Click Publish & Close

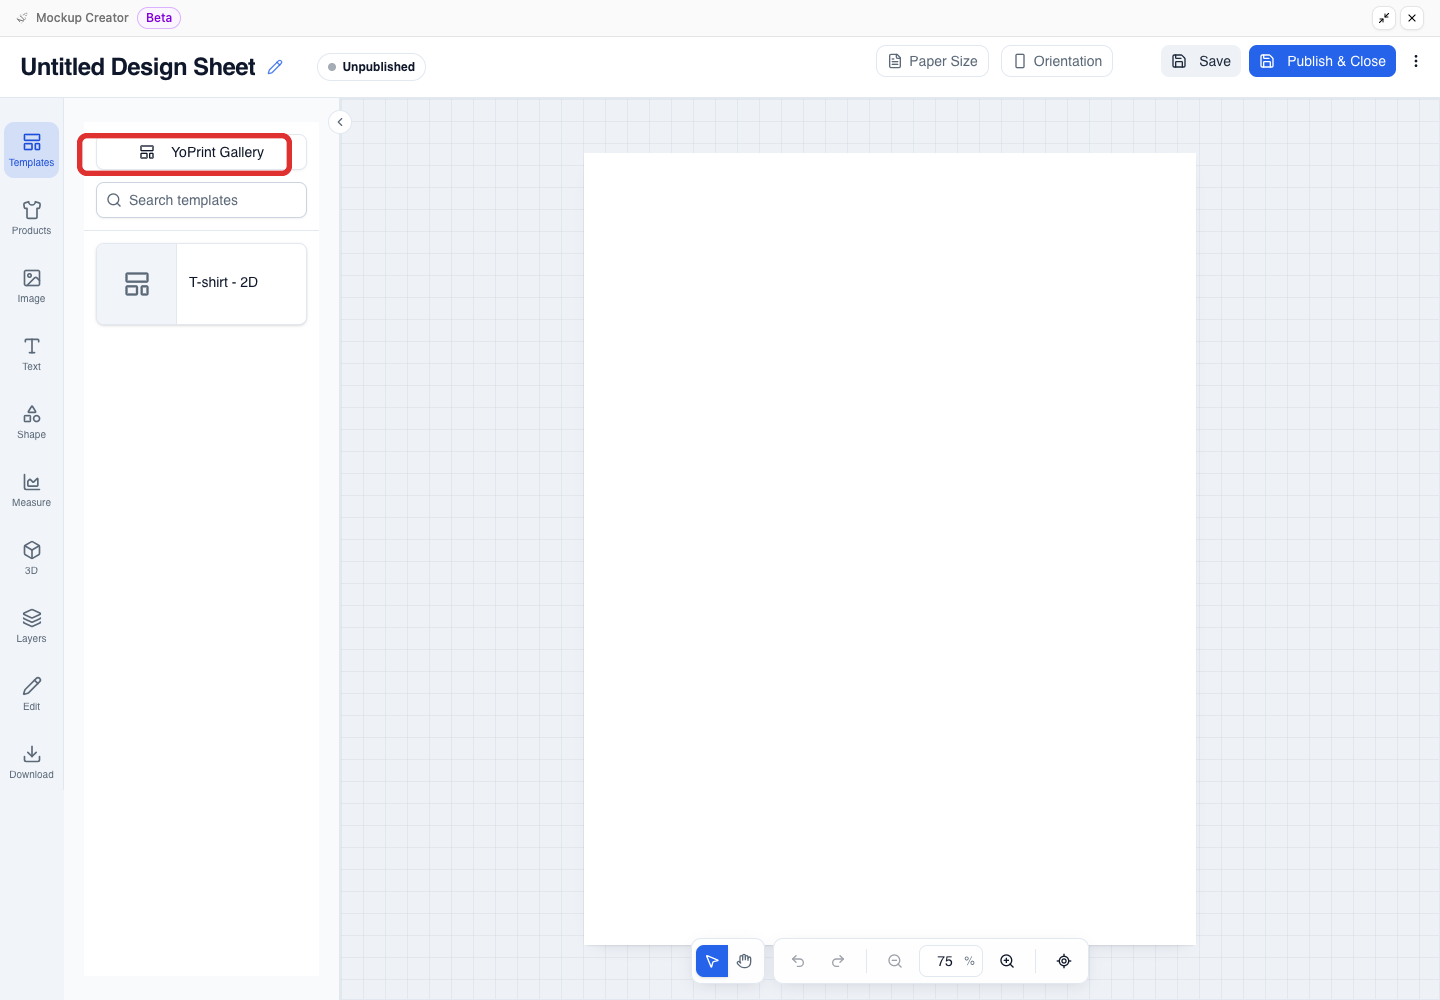[x=1322, y=61]
